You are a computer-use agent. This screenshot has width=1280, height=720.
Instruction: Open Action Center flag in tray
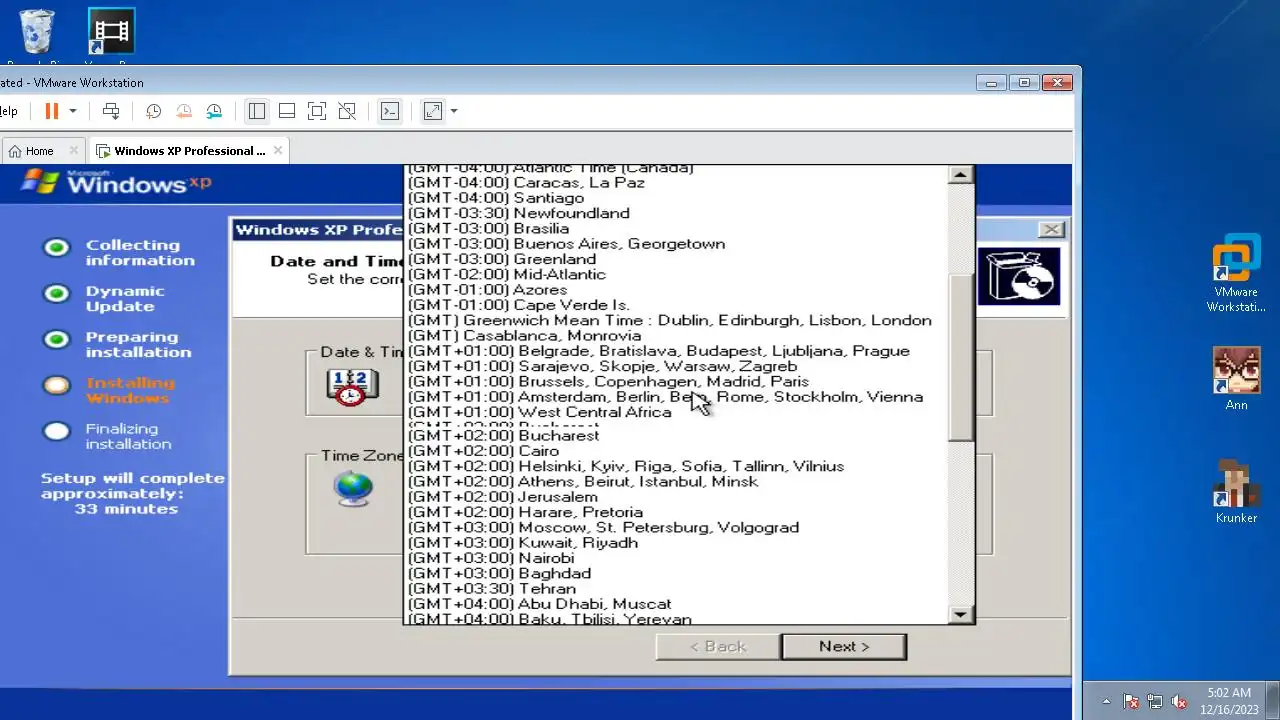pos(1131,701)
